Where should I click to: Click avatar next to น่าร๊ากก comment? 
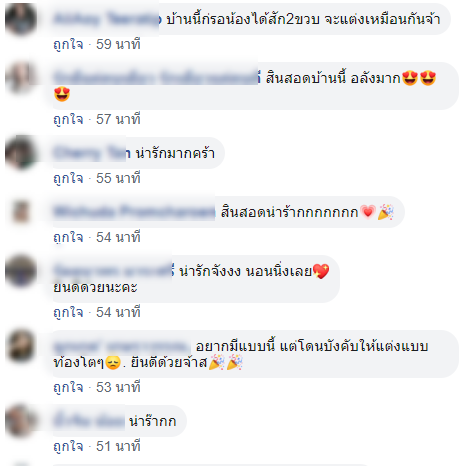click(x=21, y=421)
